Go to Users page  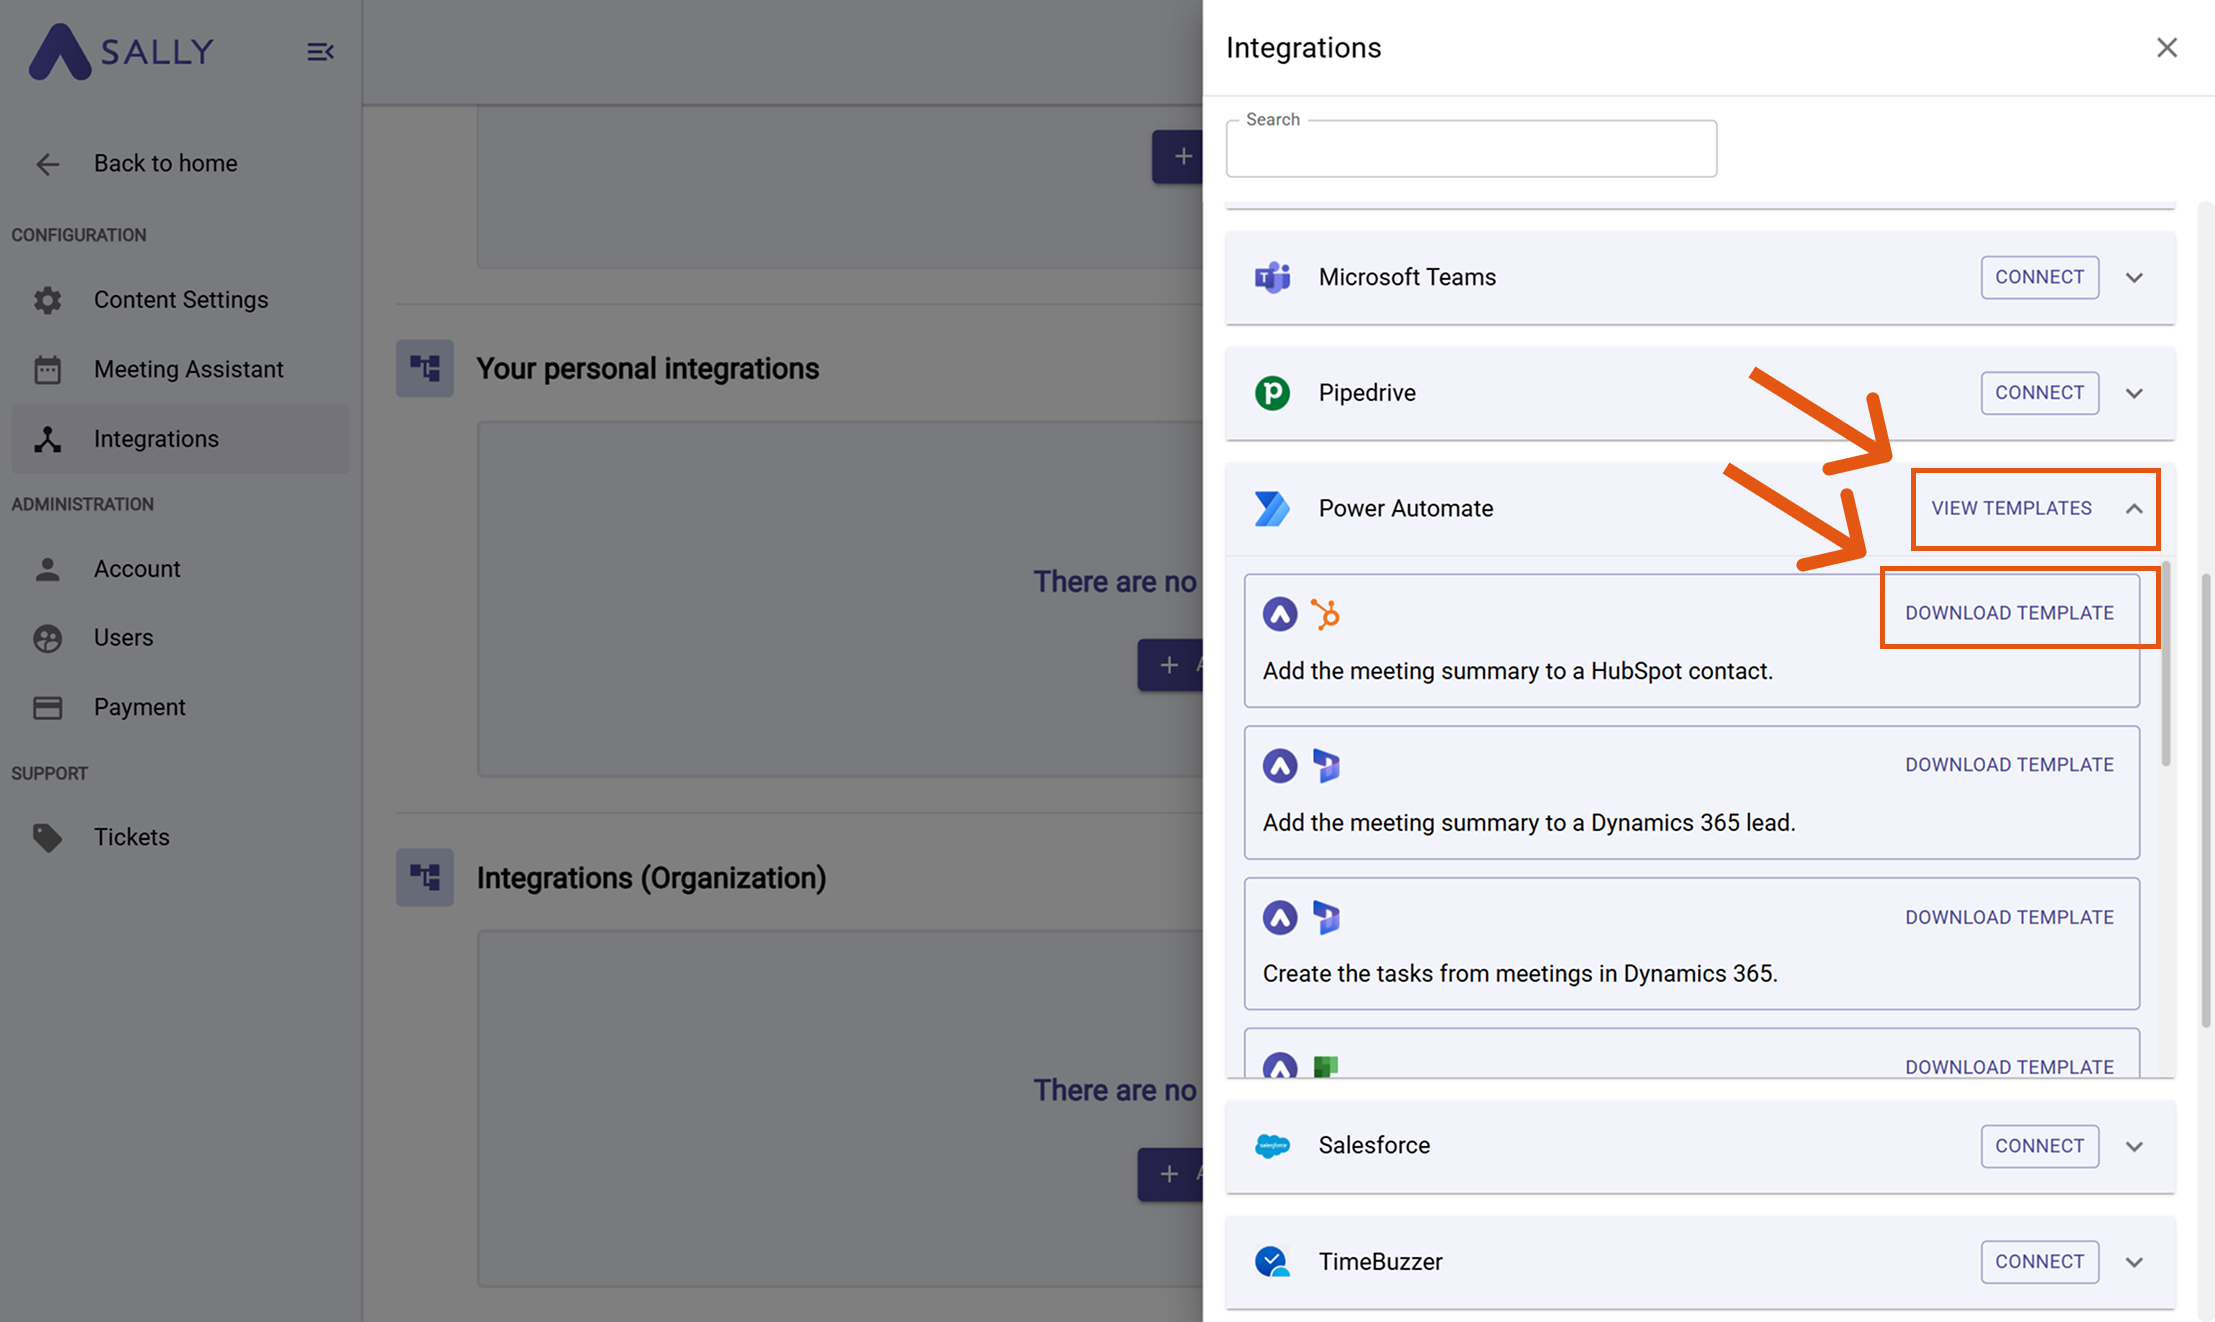click(181, 638)
